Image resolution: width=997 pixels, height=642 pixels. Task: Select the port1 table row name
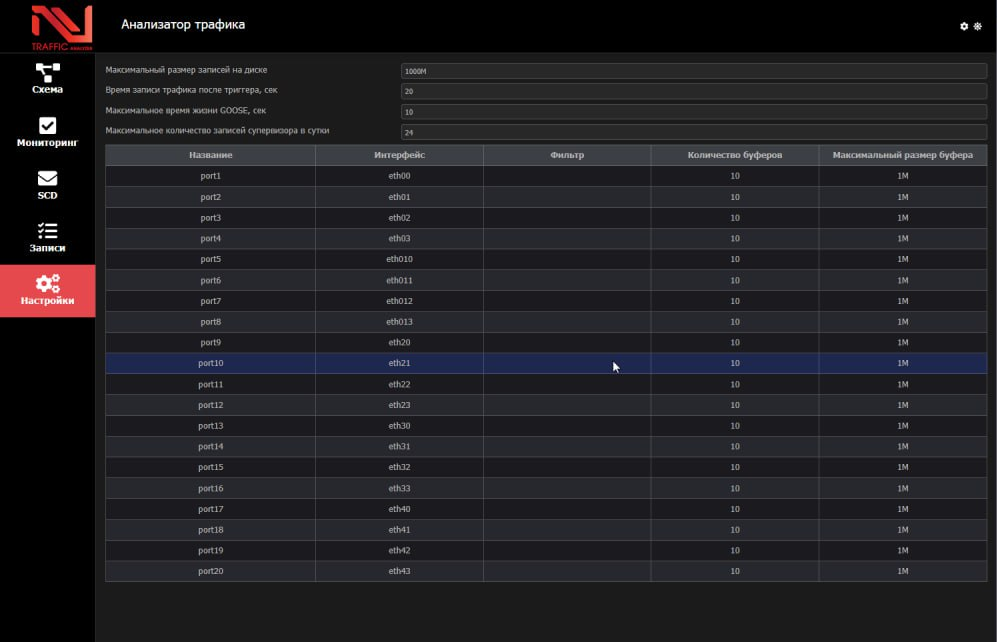coord(210,176)
